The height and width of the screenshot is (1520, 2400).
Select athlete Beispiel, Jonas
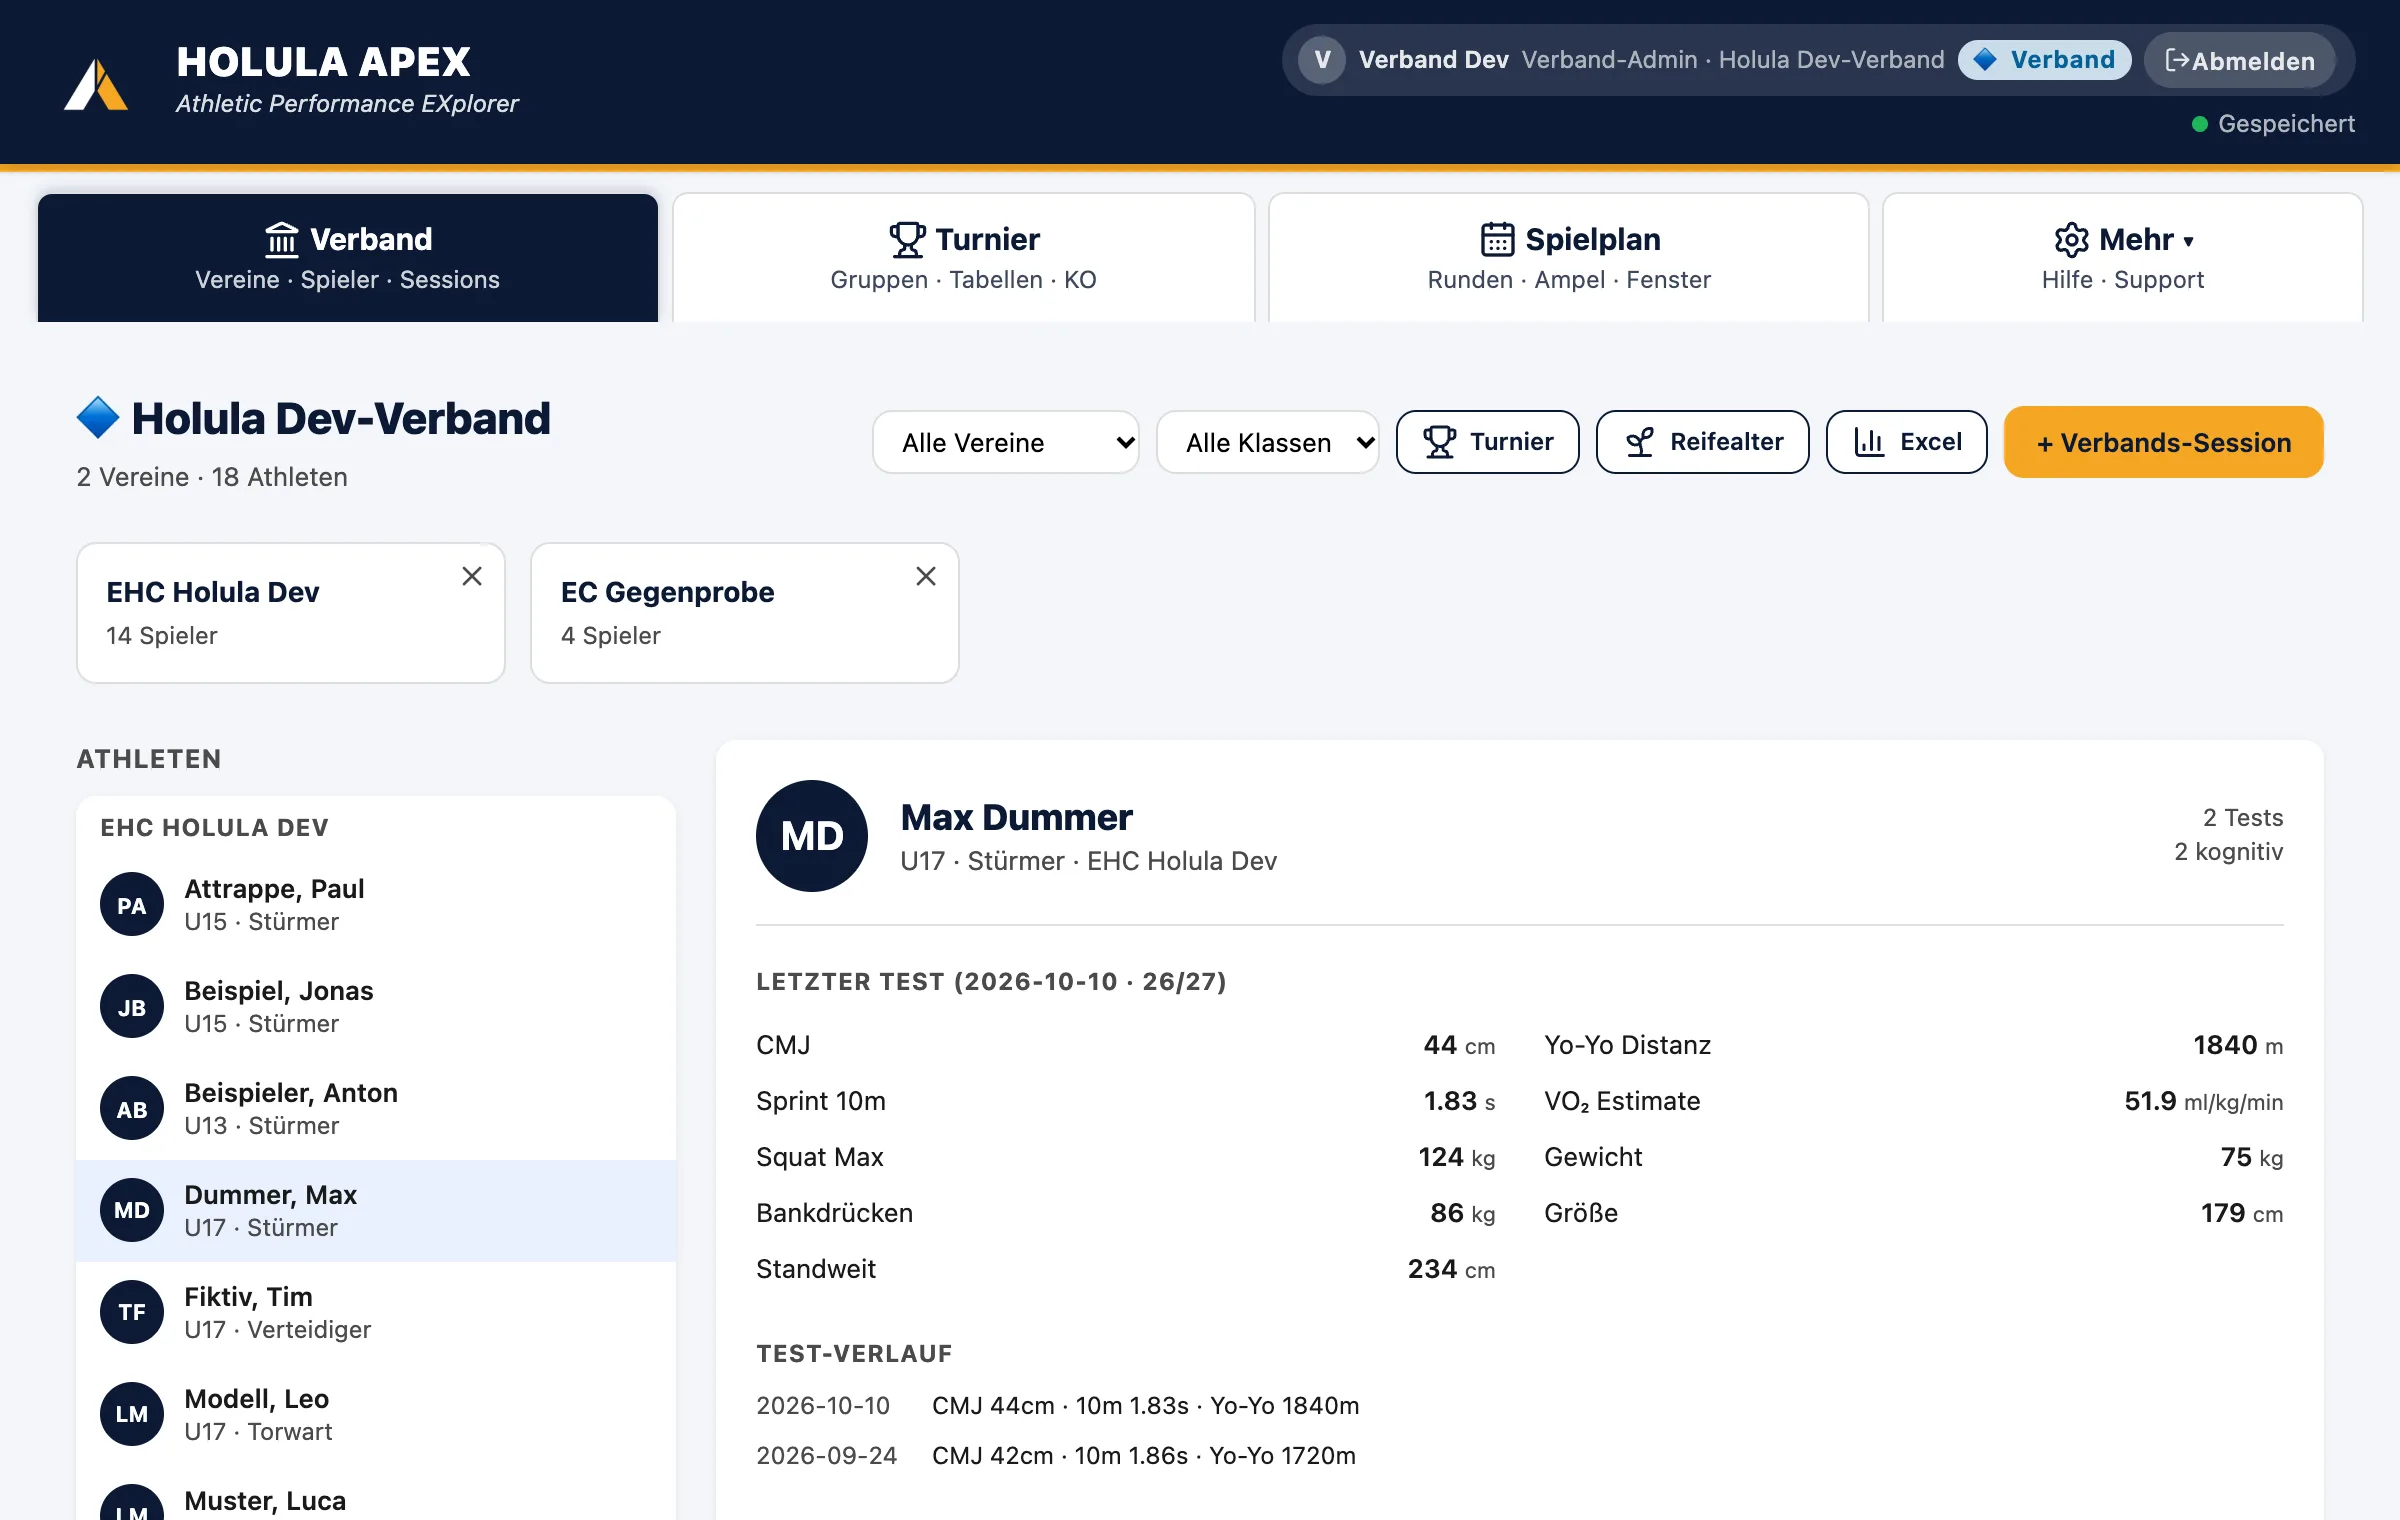pos(376,1007)
